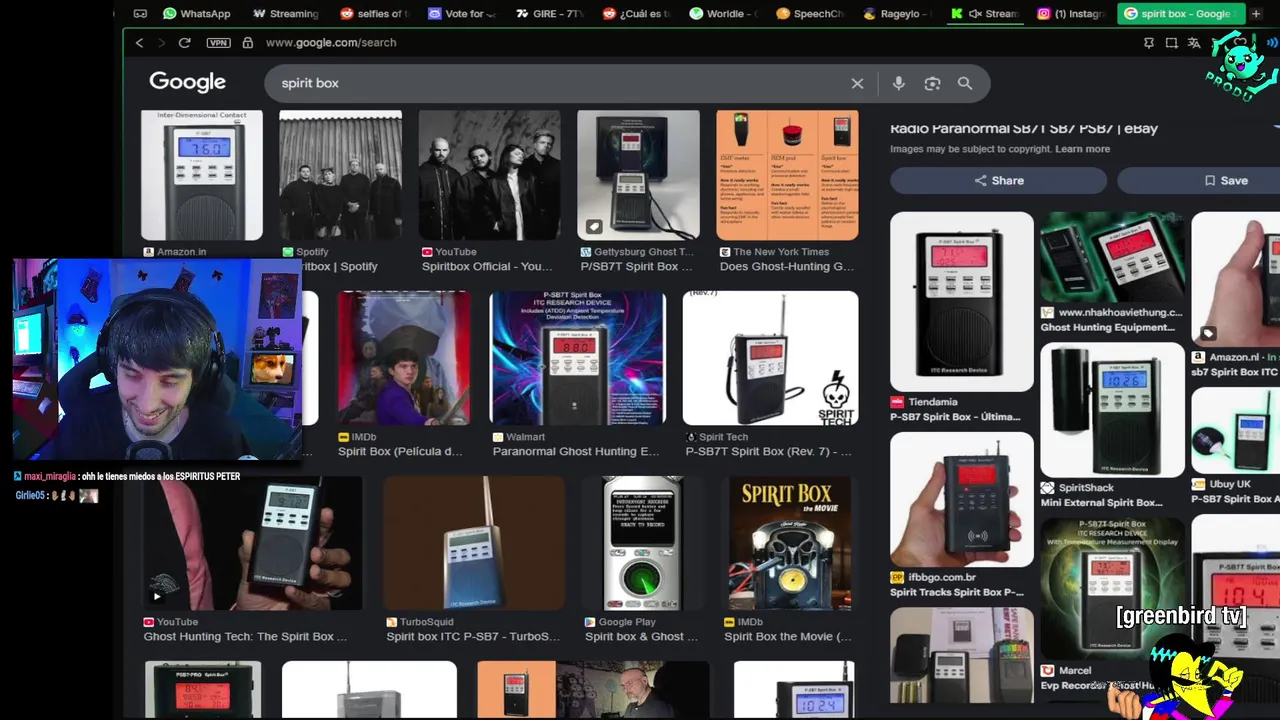
Task: Click the pin icon in address bar
Action: click(x=1149, y=43)
